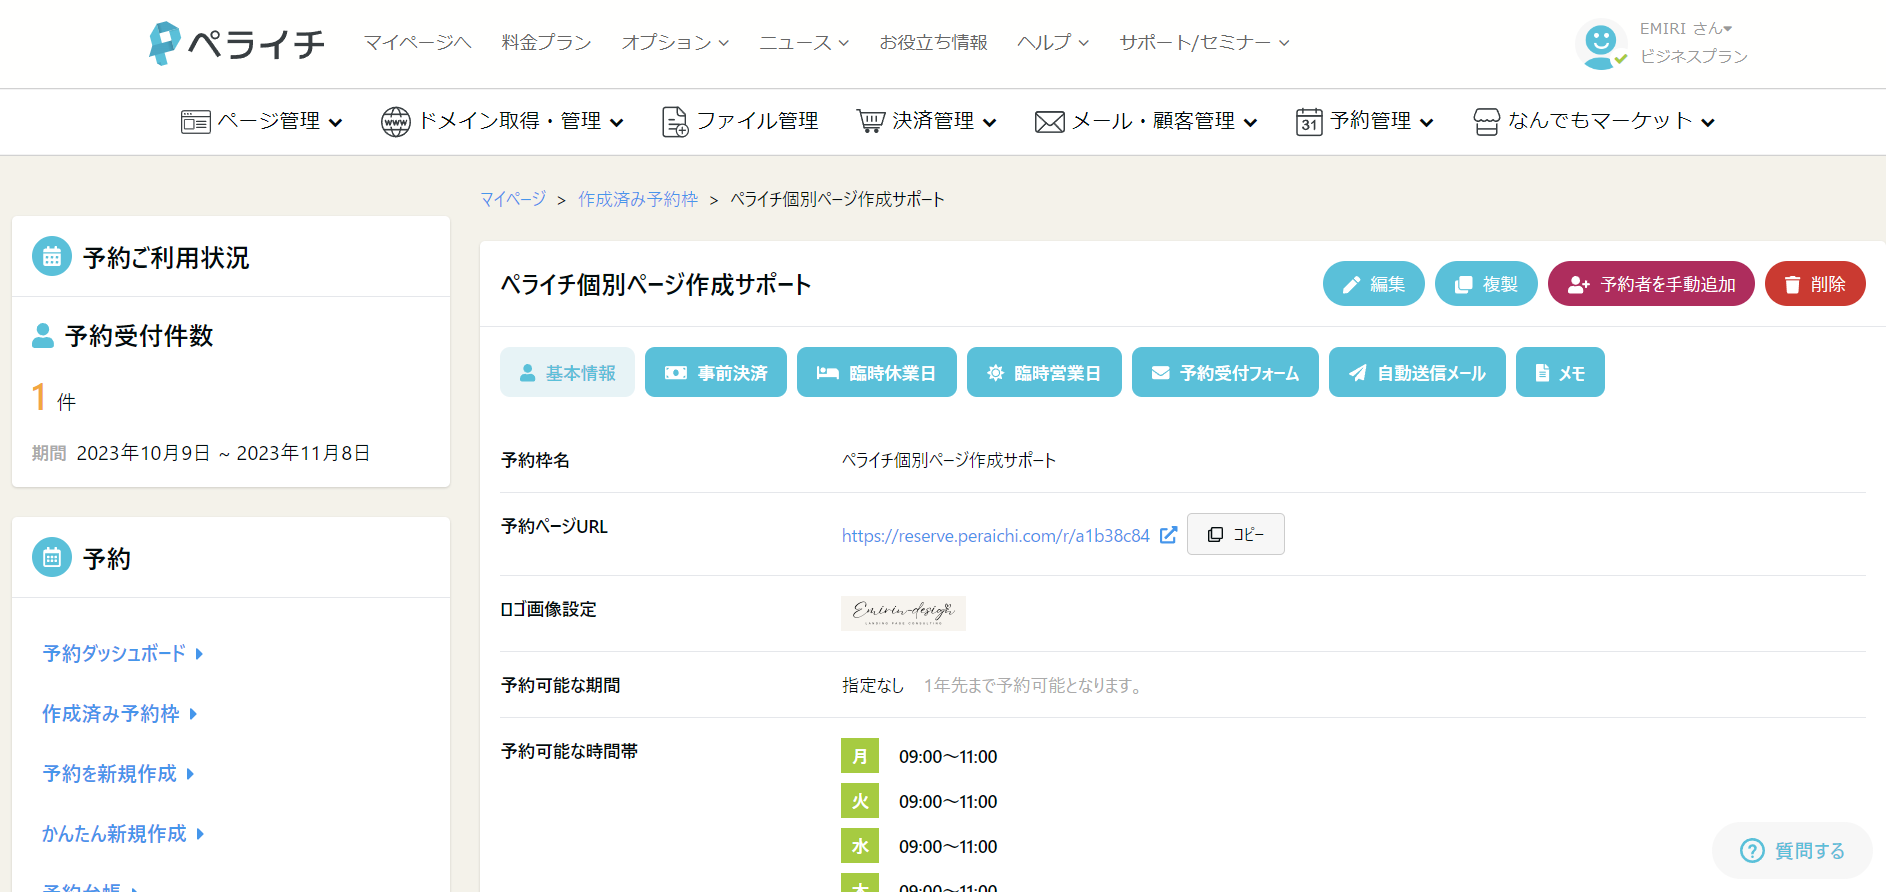Viewport: 1886px width, 892px height.
Task: Click the logo image thumbnail
Action: [x=903, y=613]
